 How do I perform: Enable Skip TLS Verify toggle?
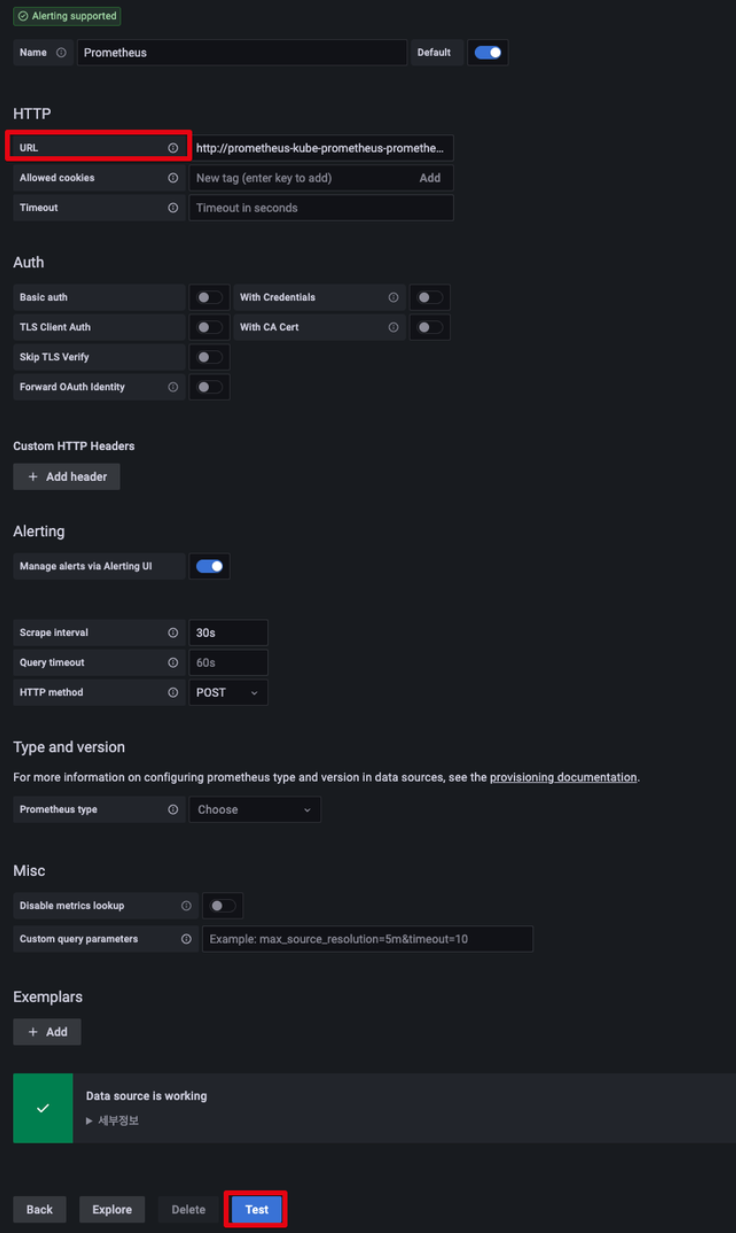pos(209,357)
